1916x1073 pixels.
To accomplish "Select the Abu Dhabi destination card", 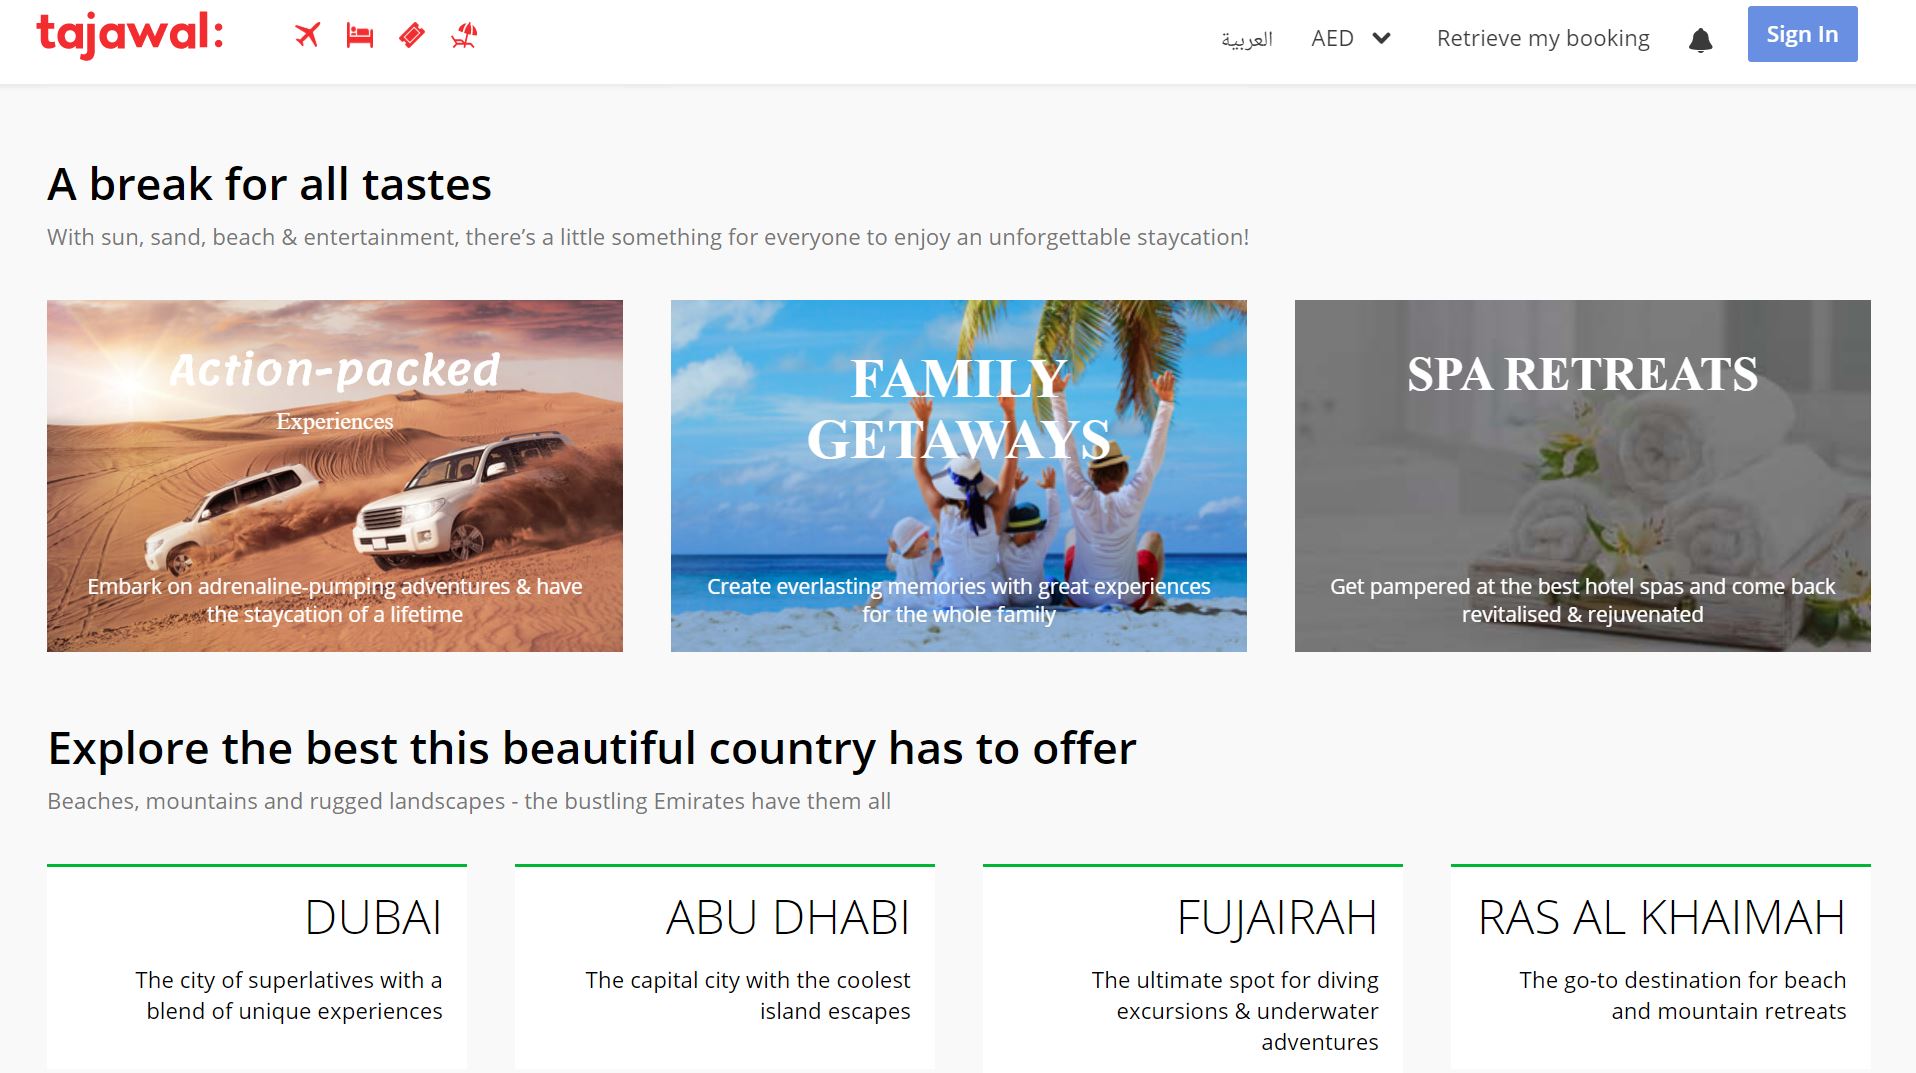I will point(725,965).
